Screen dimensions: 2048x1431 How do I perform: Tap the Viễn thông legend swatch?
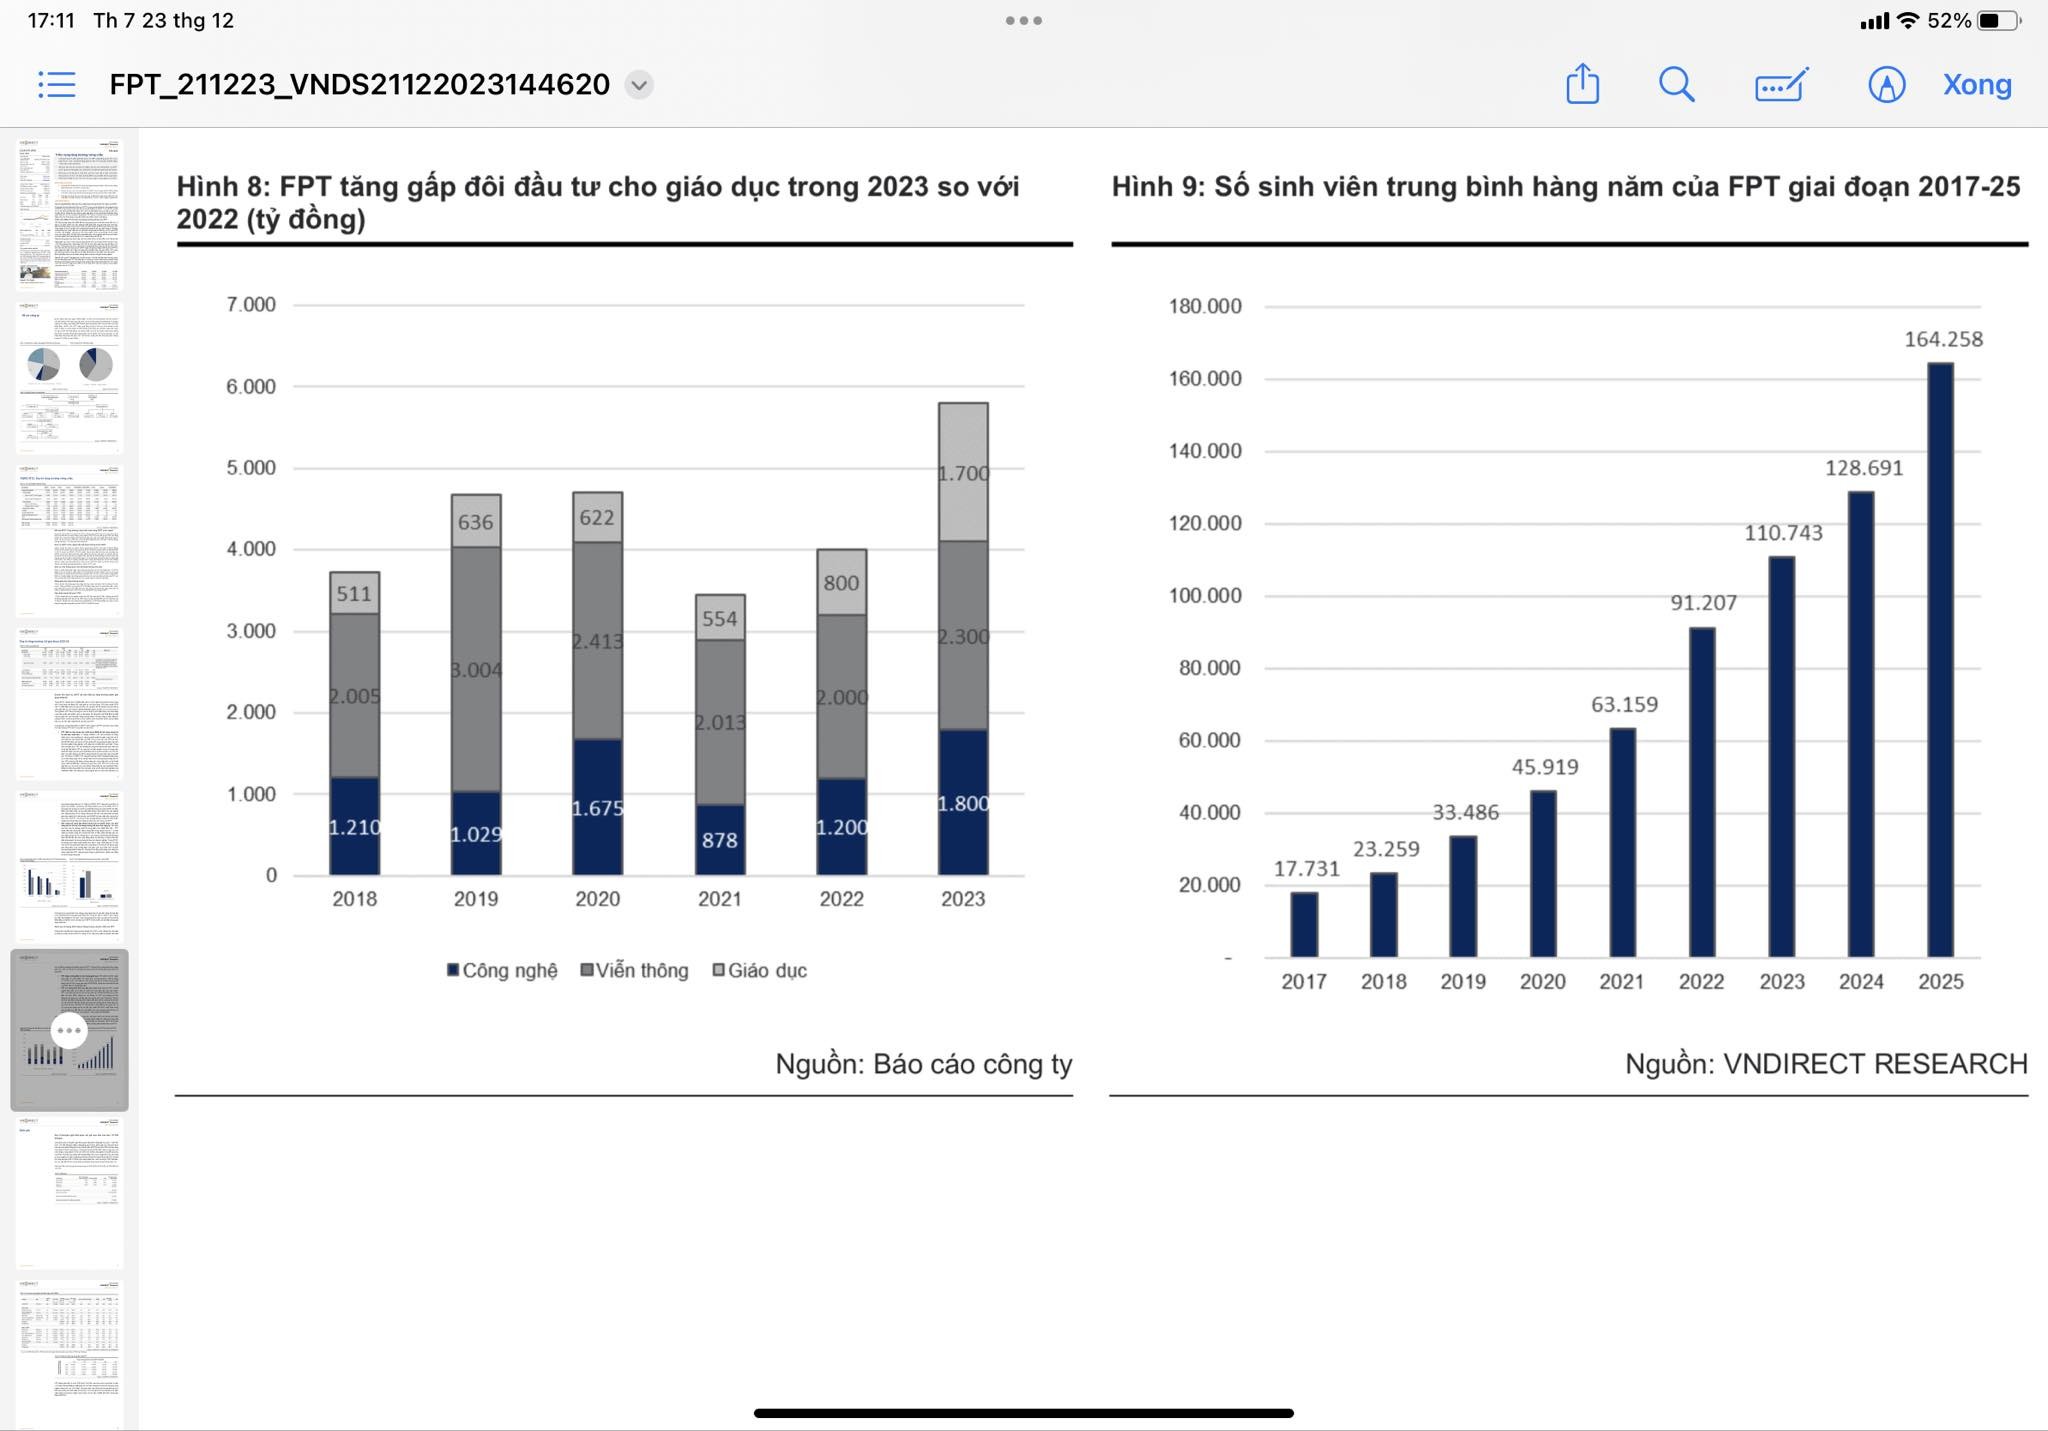[x=587, y=970]
